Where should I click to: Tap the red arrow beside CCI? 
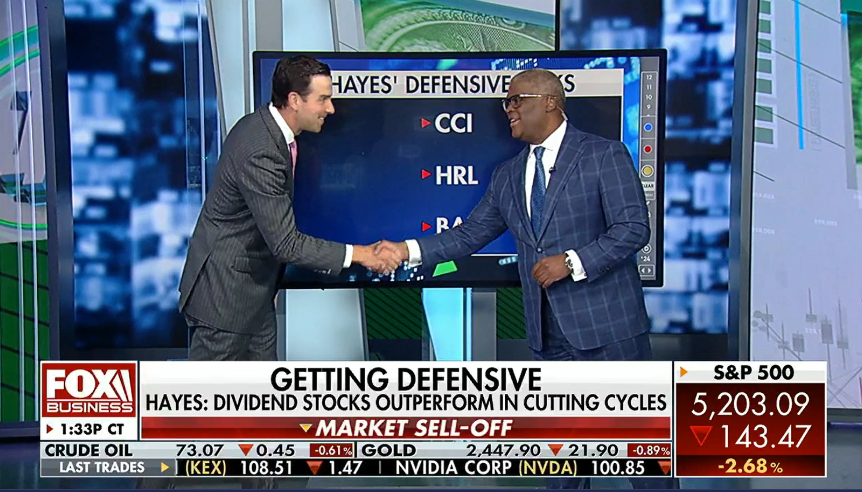pyautogui.click(x=426, y=123)
